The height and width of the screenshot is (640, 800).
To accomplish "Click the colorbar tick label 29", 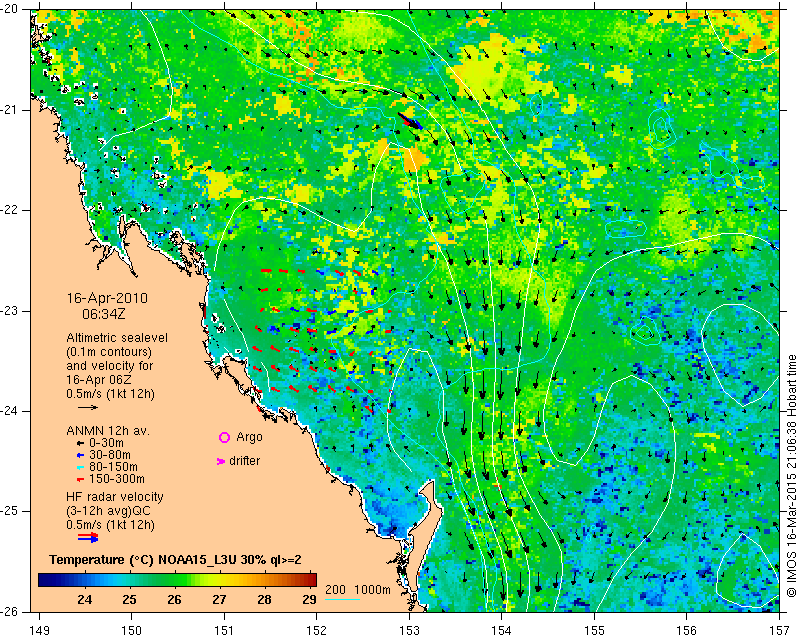I will click(x=309, y=599).
